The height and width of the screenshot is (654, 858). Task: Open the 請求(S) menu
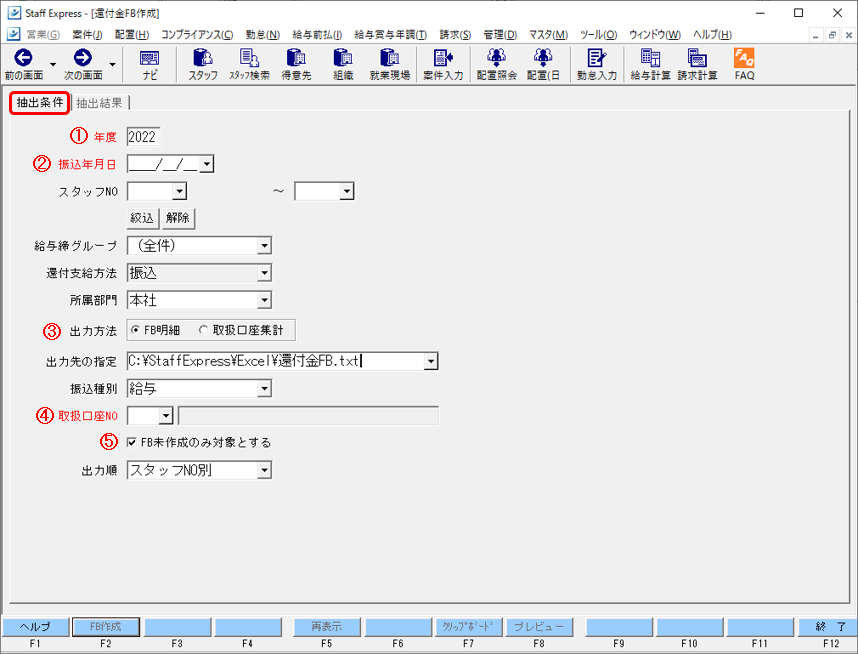[x=455, y=34]
